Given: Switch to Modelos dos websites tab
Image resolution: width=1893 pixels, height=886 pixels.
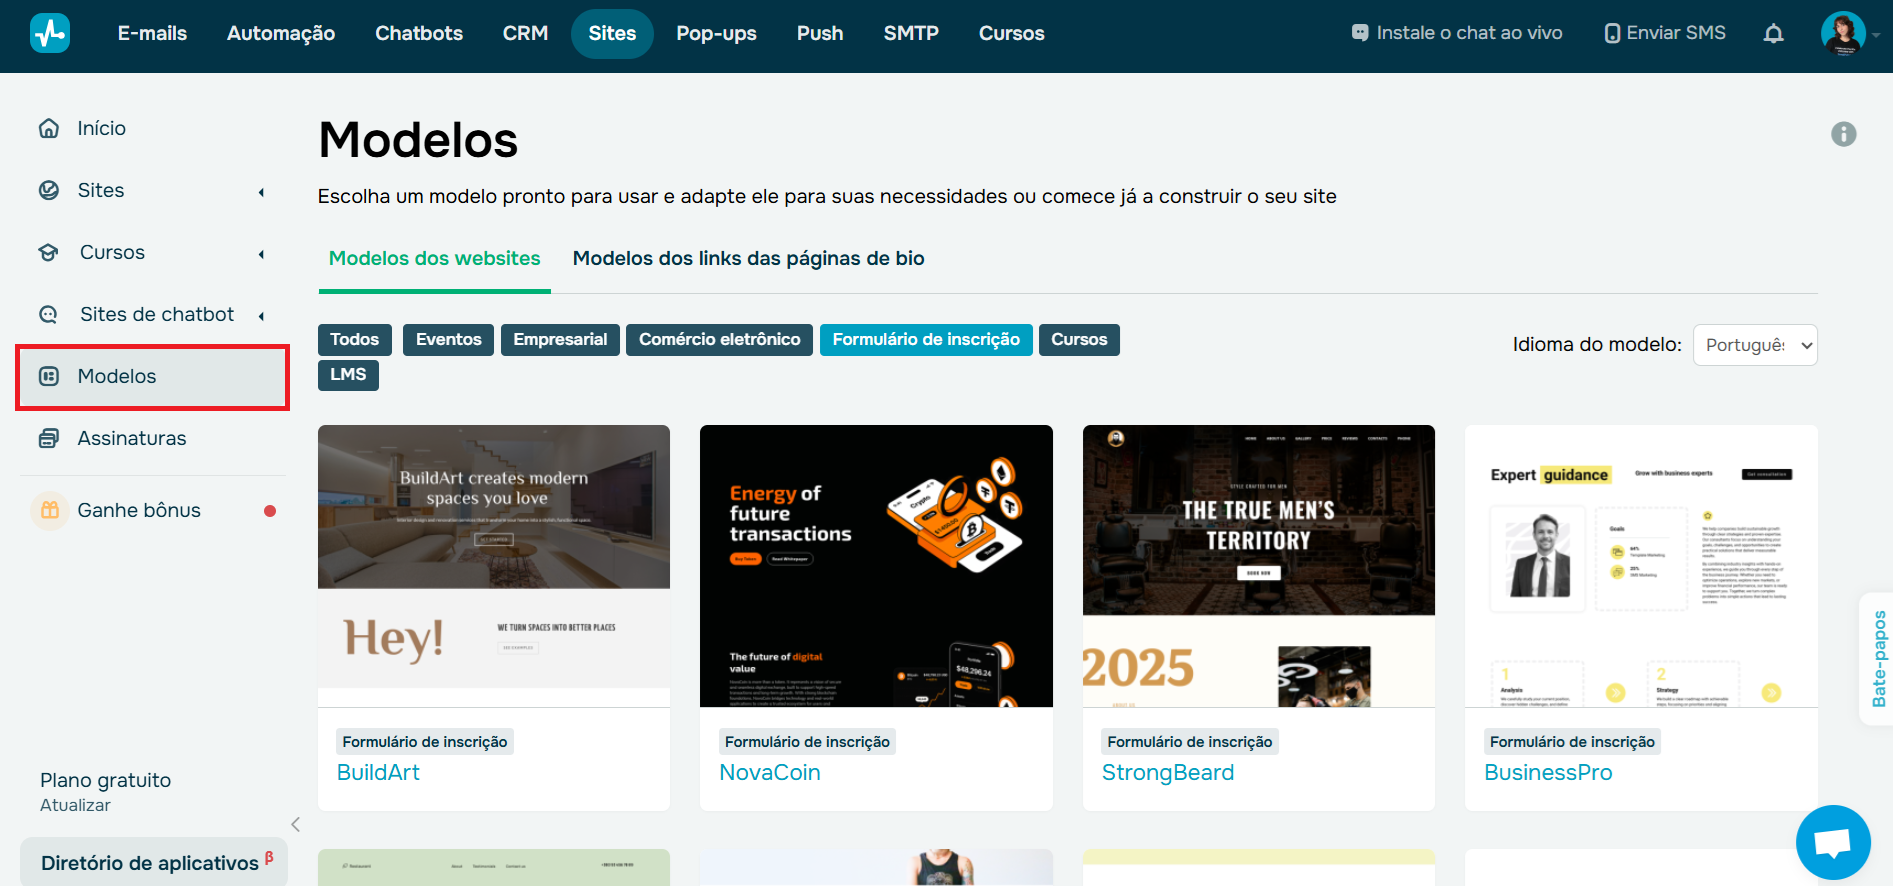Looking at the screenshot, I should click(x=434, y=259).
